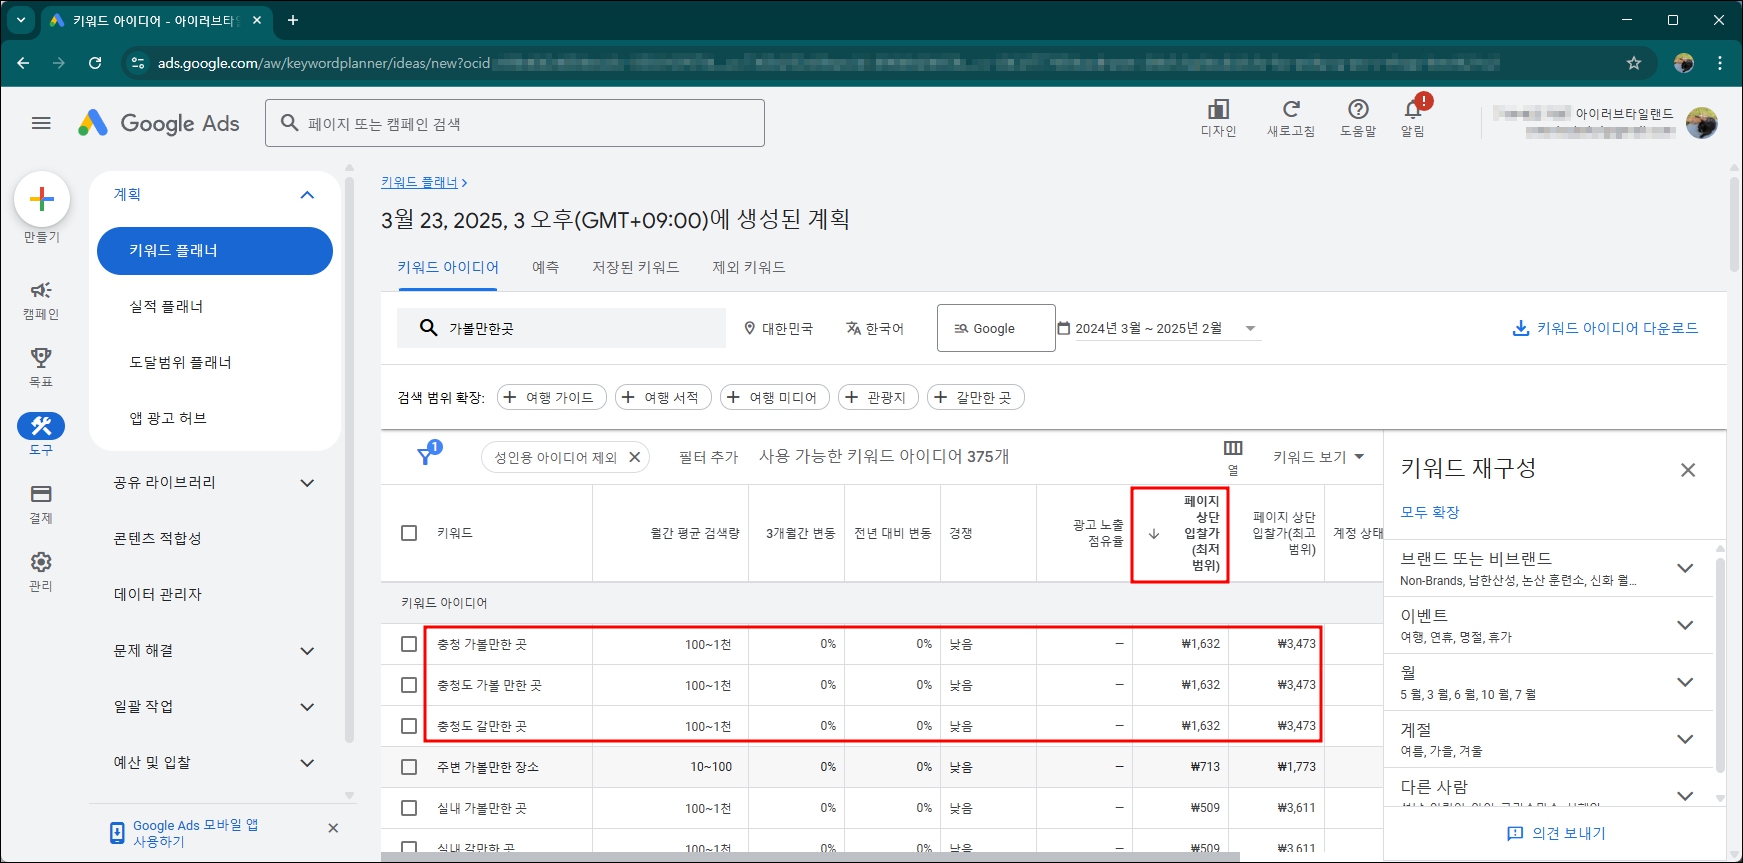Close the keyword refinement panel

pyautogui.click(x=1688, y=470)
